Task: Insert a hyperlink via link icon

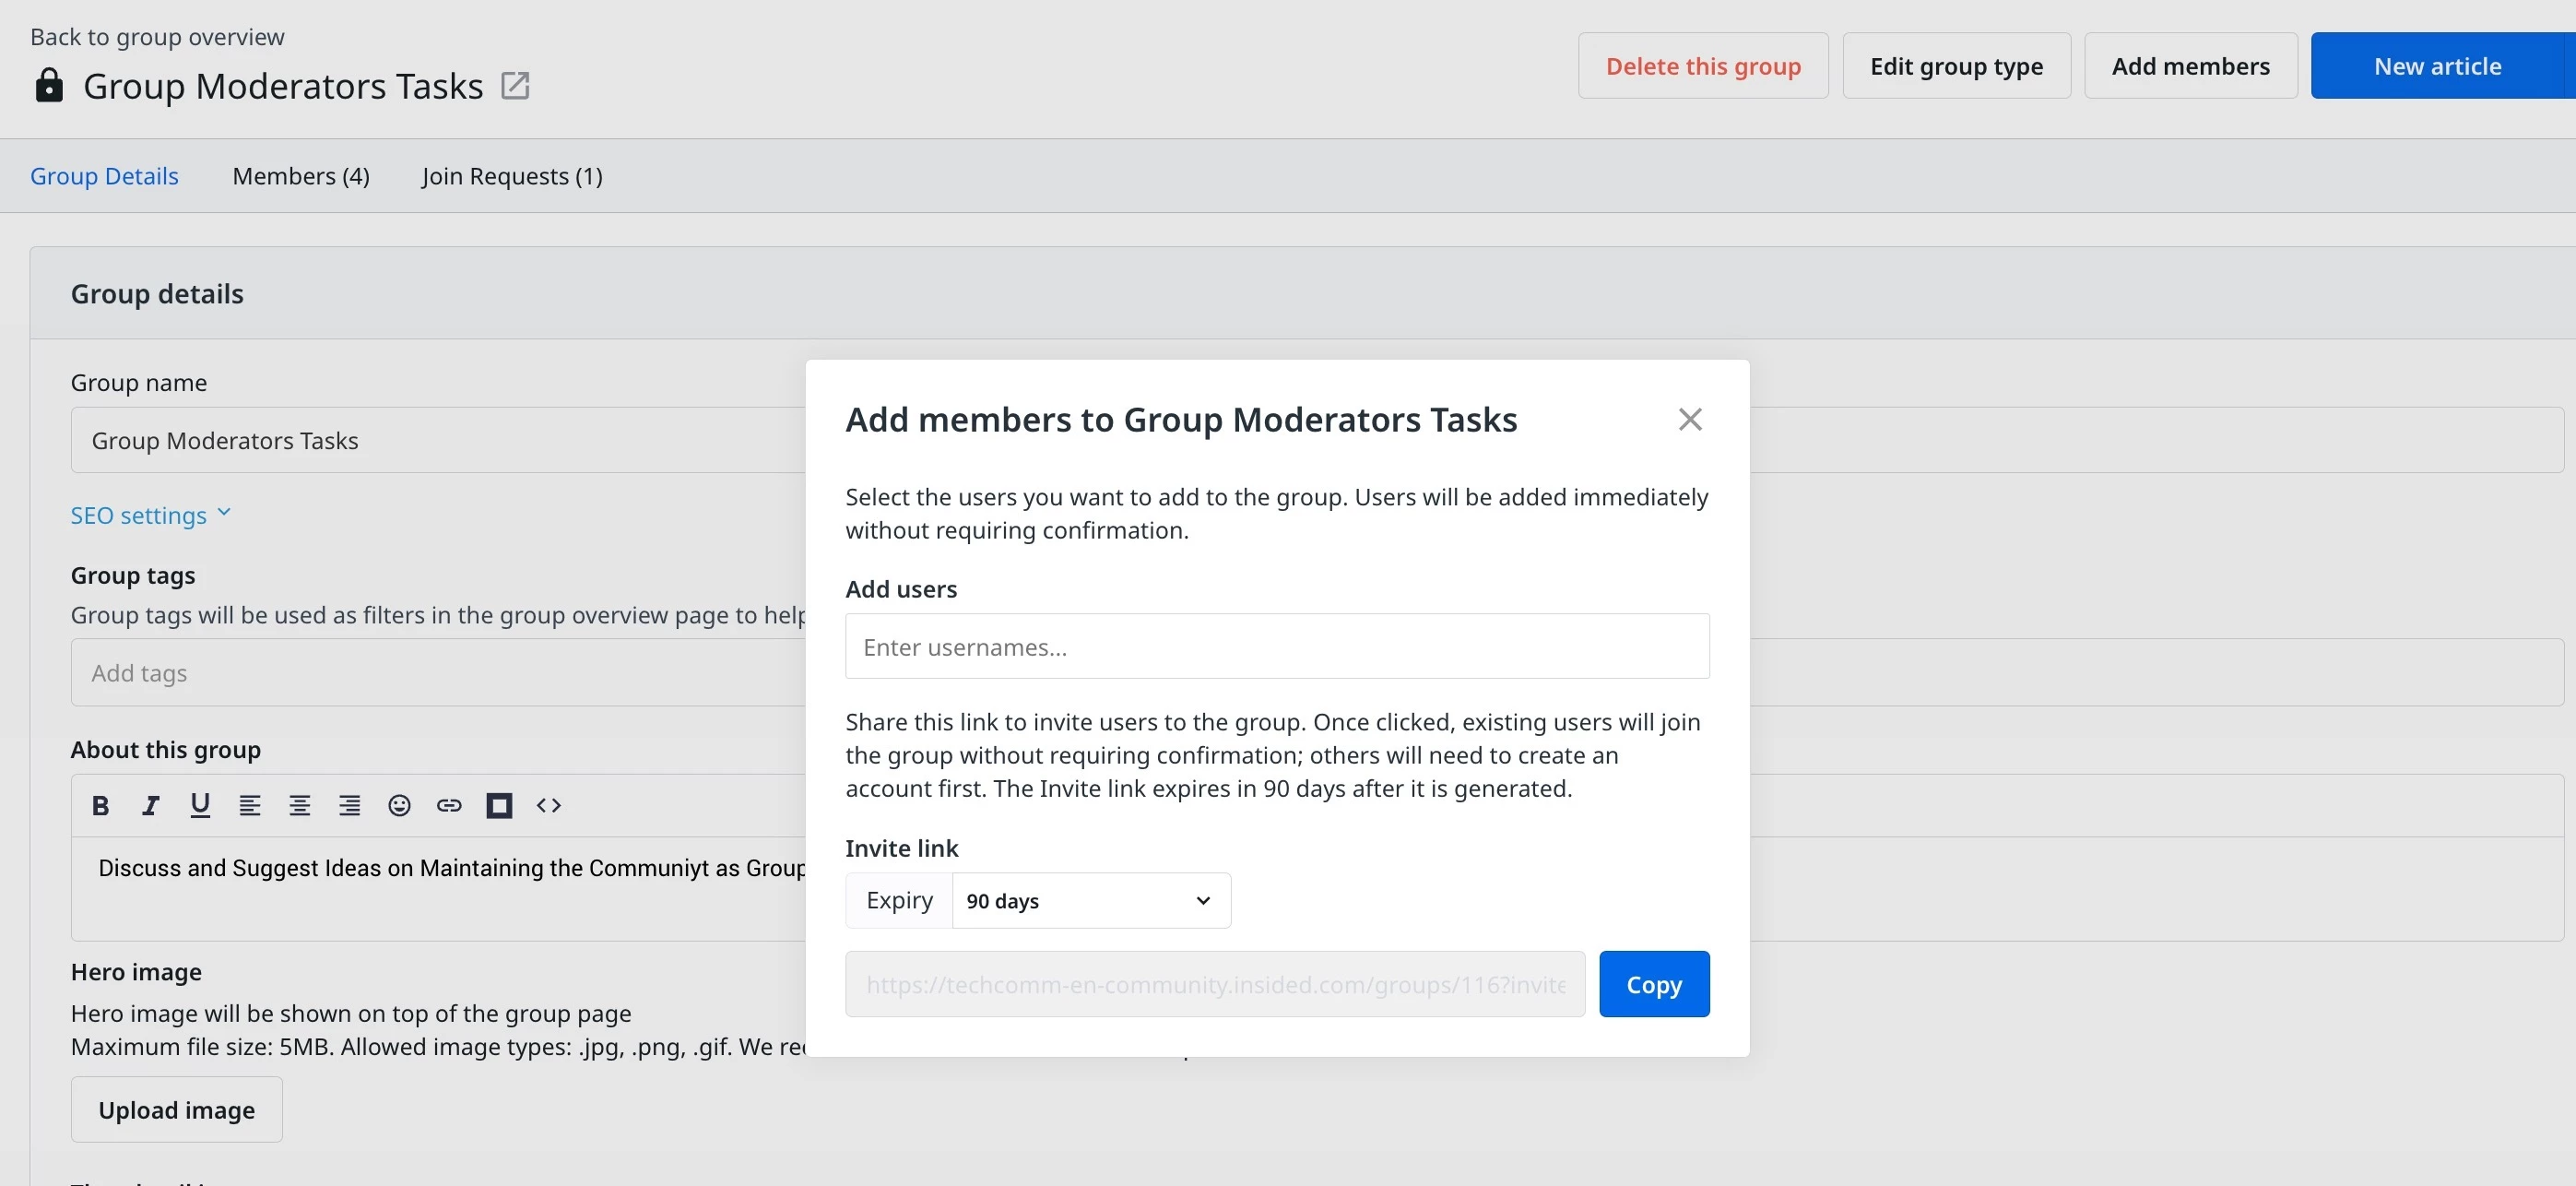Action: (x=449, y=806)
